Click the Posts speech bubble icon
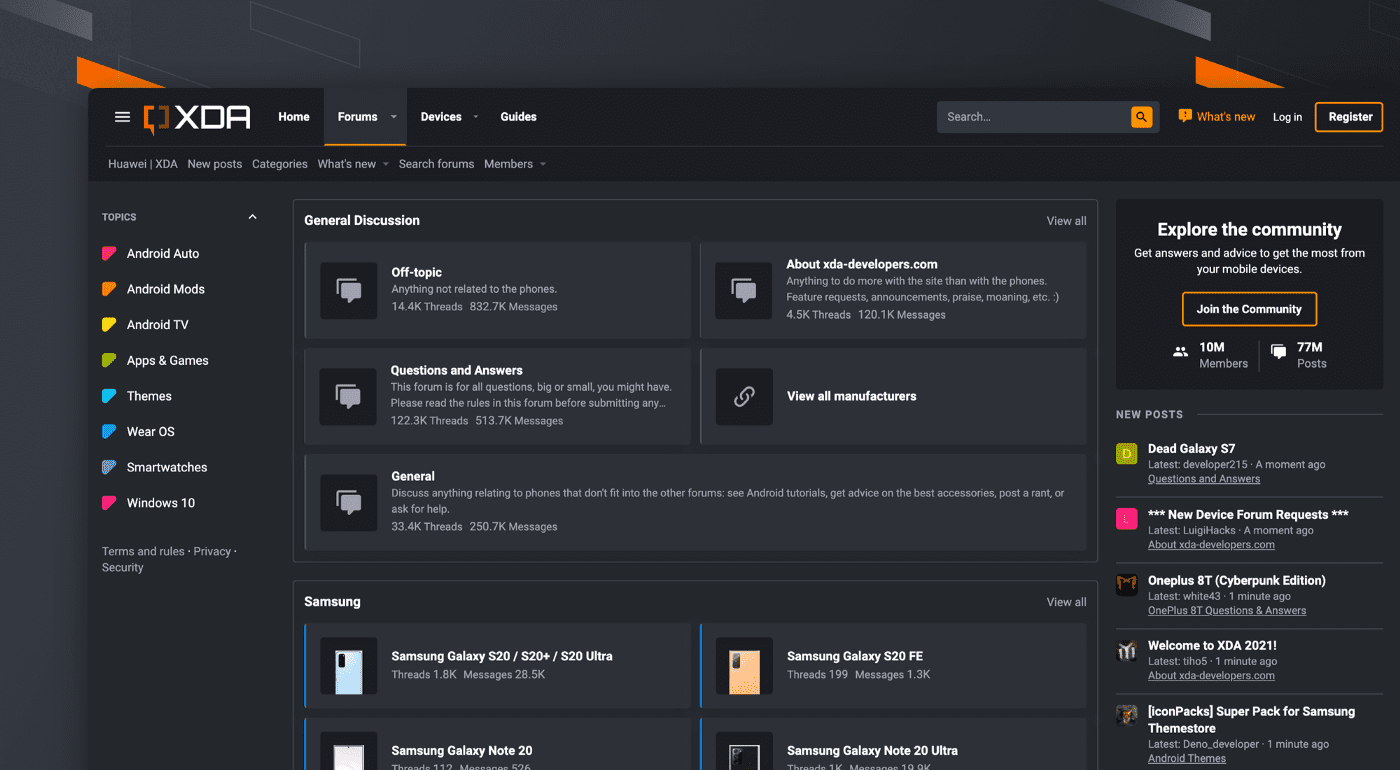This screenshot has height=770, width=1400. pos(1278,352)
